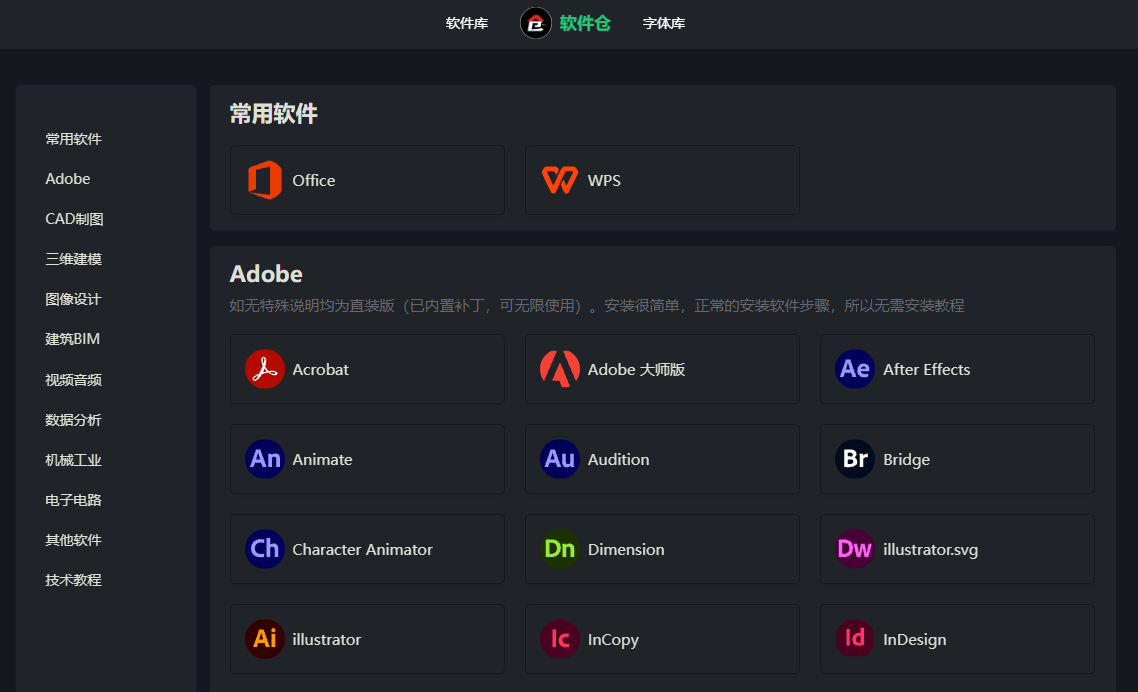Go to 技术教程 in the sidebar
The width and height of the screenshot is (1138, 692).
pyautogui.click(x=73, y=580)
